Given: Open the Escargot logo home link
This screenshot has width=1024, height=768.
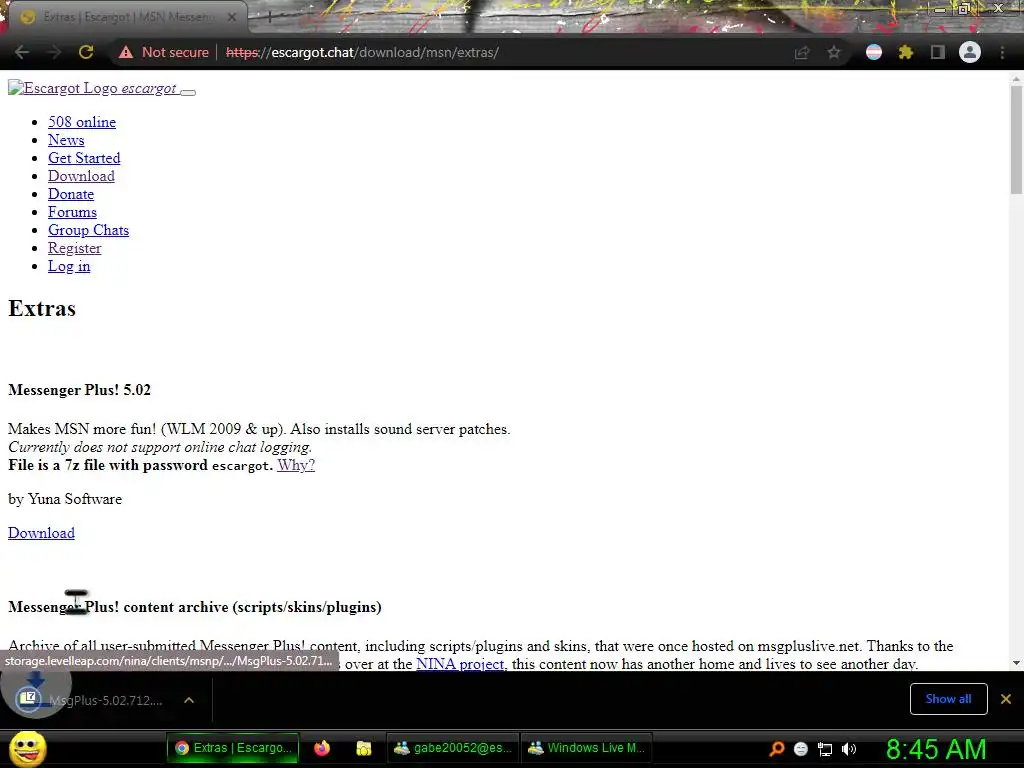Looking at the screenshot, I should coord(93,88).
